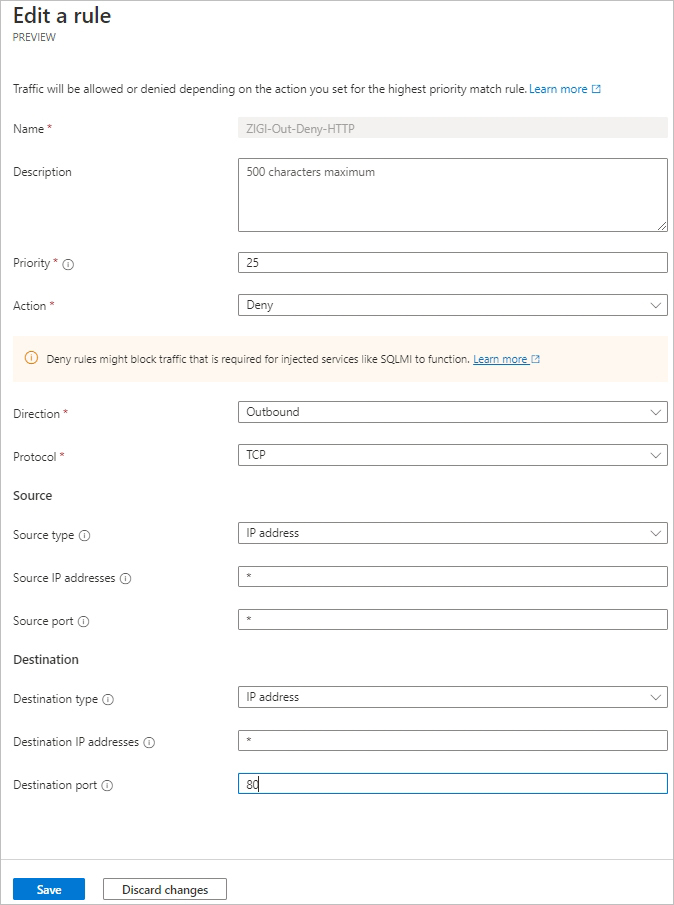Click into the Description text area

coord(452,195)
